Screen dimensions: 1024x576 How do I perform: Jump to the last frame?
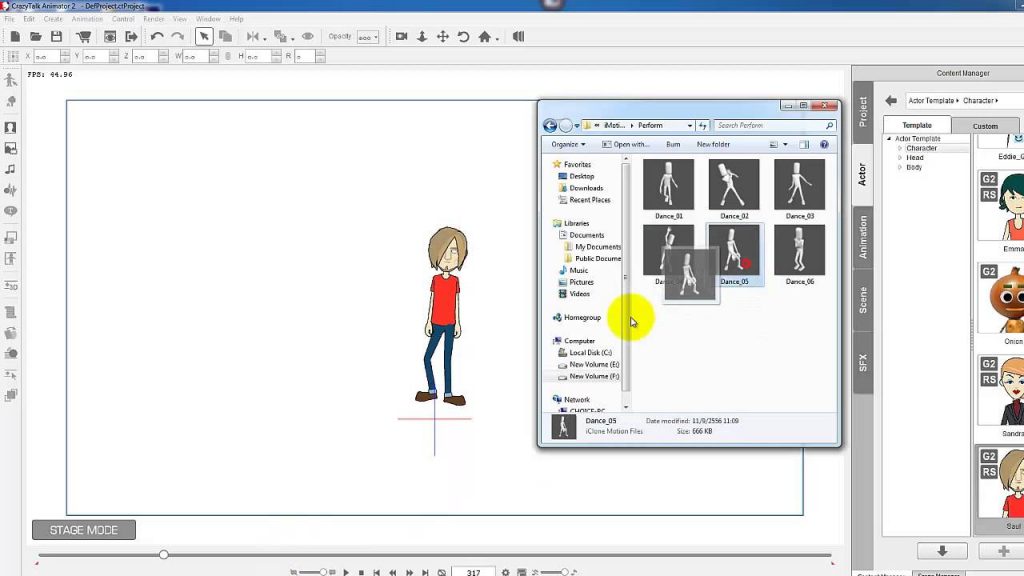(x=425, y=573)
